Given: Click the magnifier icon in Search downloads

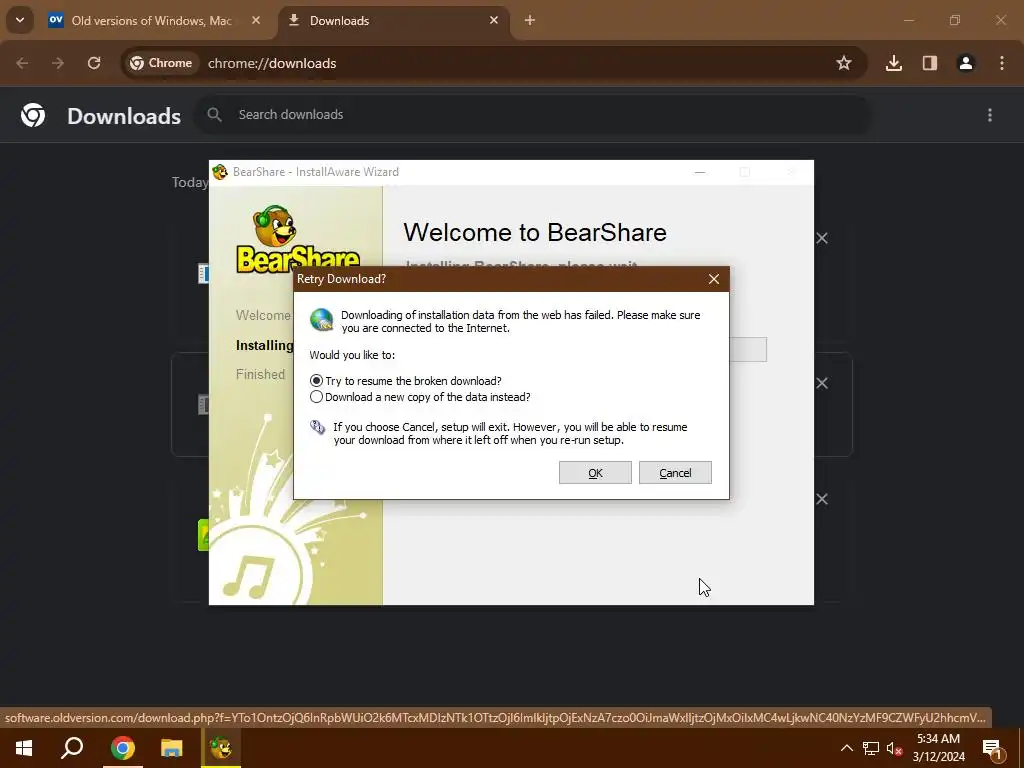Looking at the screenshot, I should coord(214,115).
